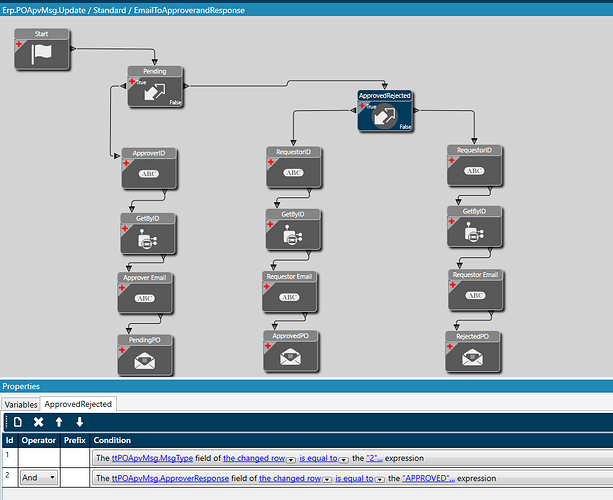Select the ApprovedRejected condition node
This screenshot has width=613, height=500.
click(x=385, y=111)
